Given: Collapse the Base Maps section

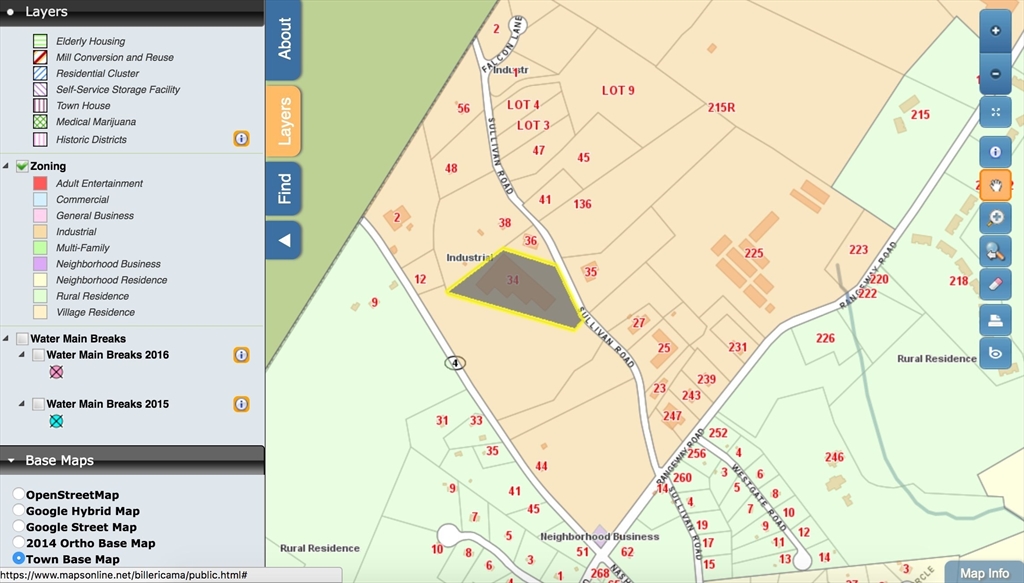Looking at the screenshot, I should 10,461.
